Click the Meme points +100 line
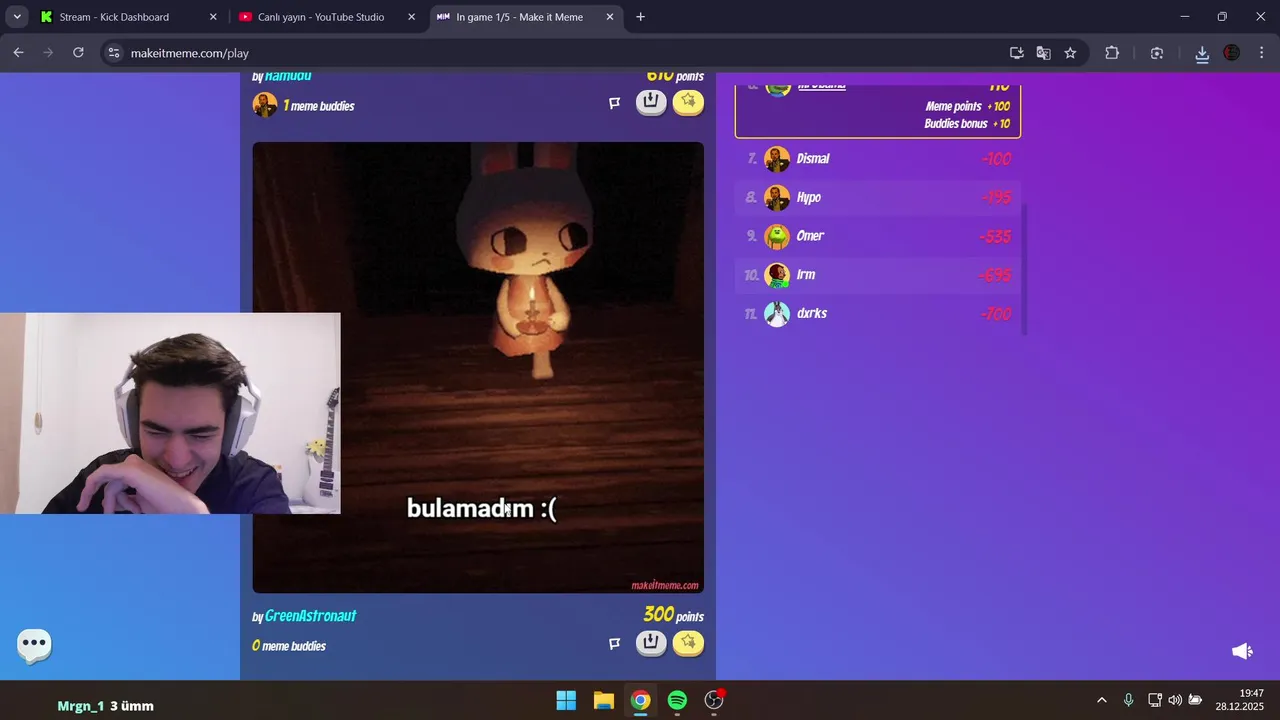This screenshot has height=720, width=1280. pyautogui.click(x=967, y=107)
